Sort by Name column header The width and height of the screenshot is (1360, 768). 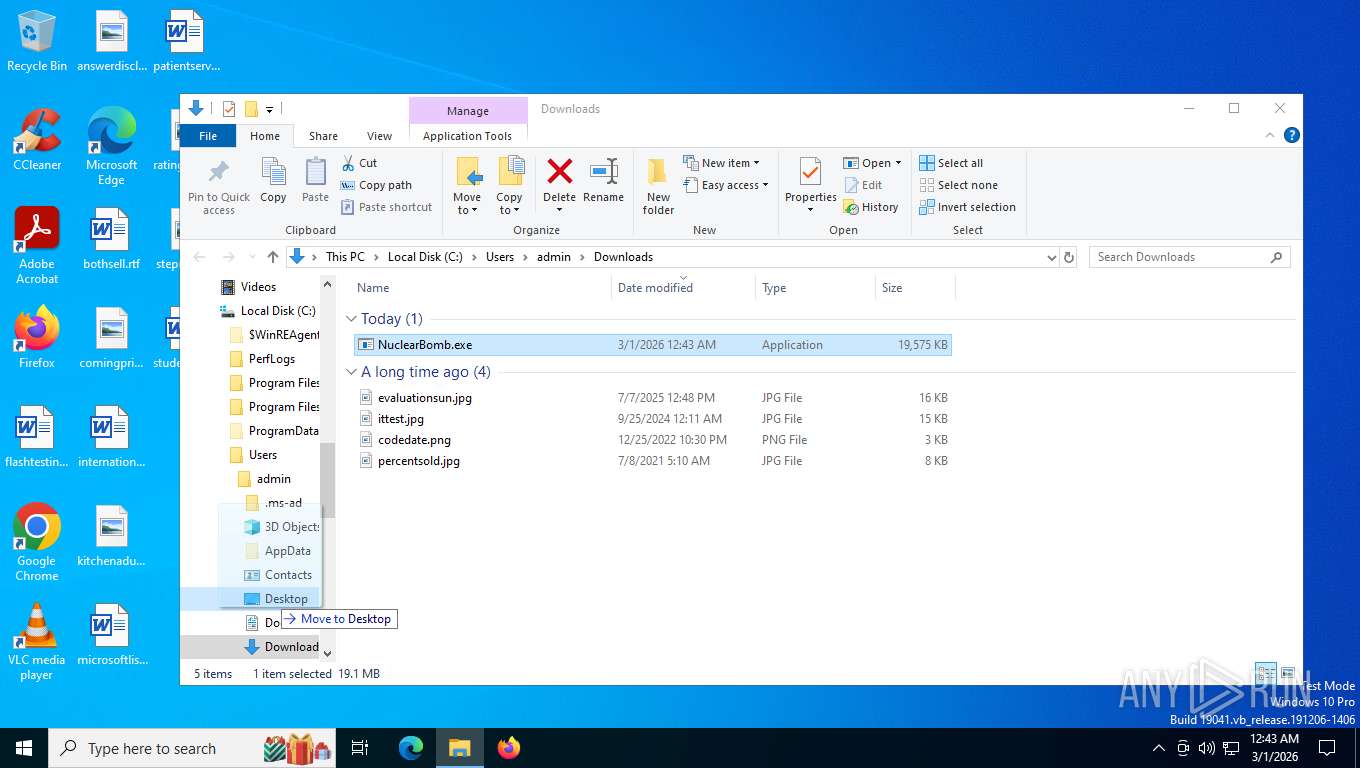373,288
